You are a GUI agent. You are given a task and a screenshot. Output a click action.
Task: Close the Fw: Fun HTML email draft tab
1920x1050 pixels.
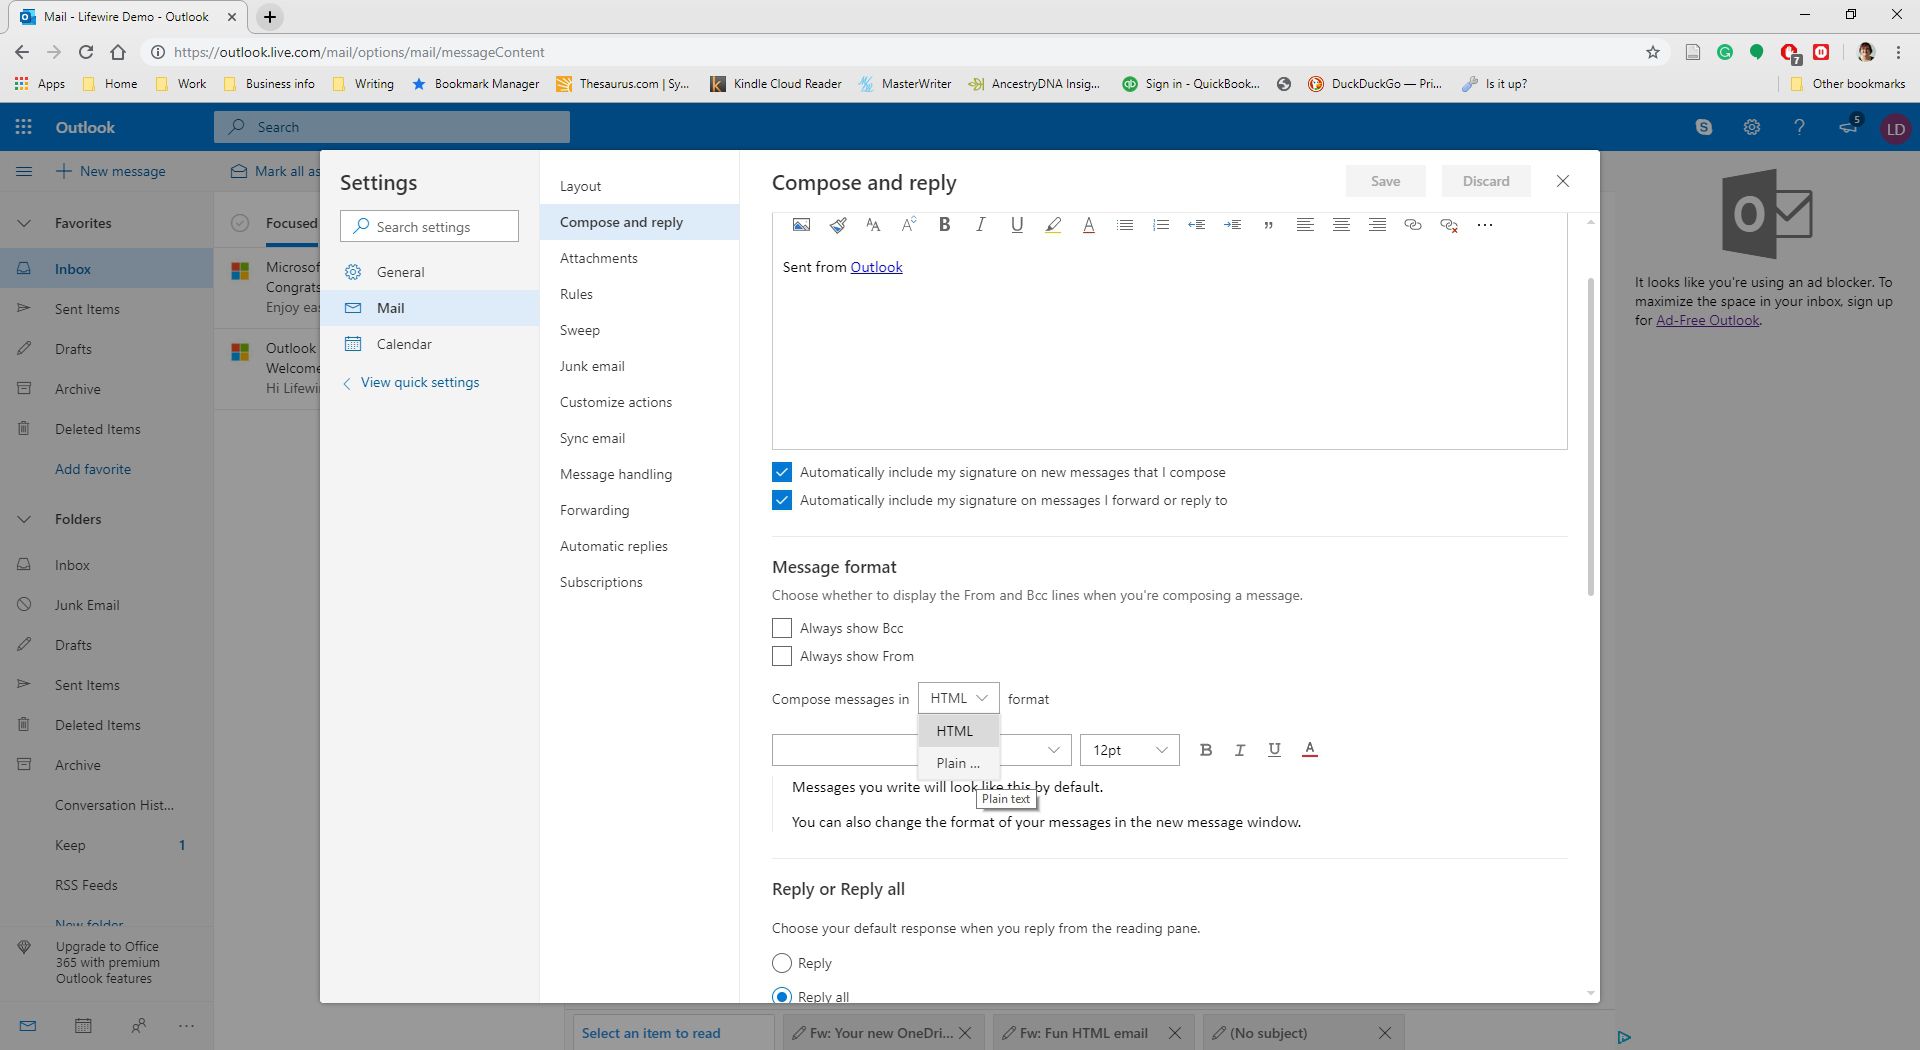(1175, 1033)
